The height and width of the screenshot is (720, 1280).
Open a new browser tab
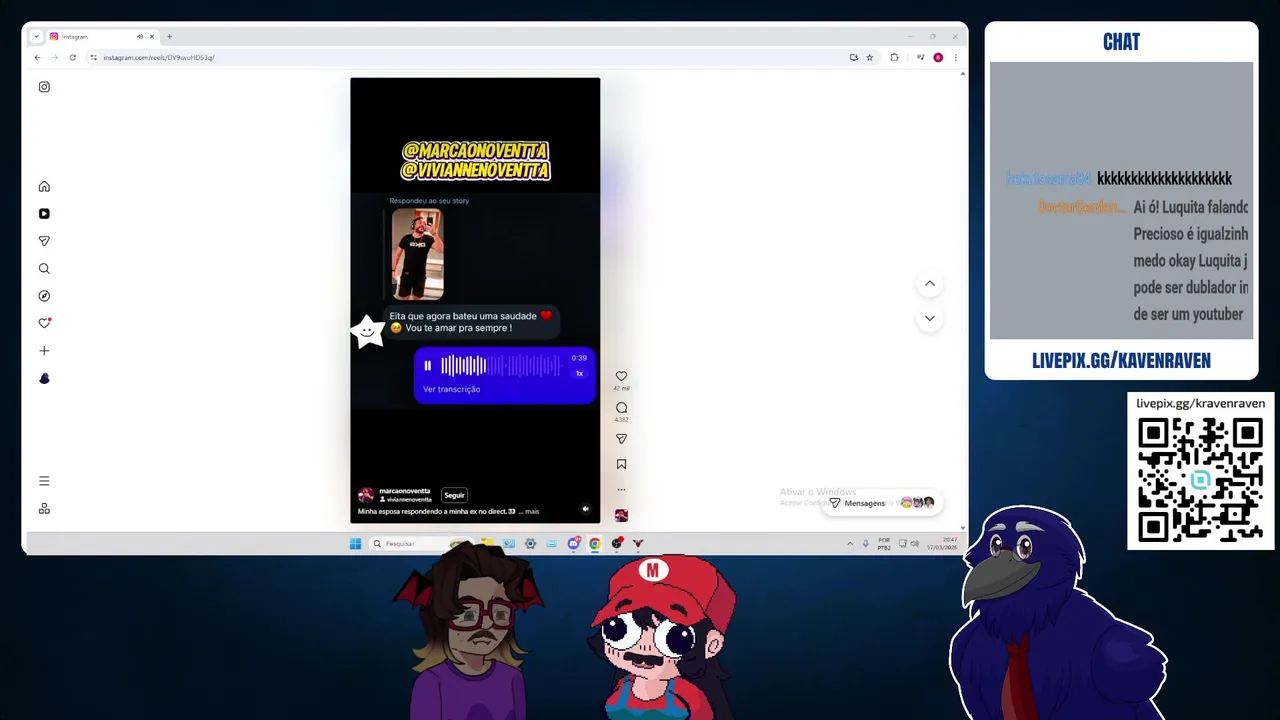(169, 37)
